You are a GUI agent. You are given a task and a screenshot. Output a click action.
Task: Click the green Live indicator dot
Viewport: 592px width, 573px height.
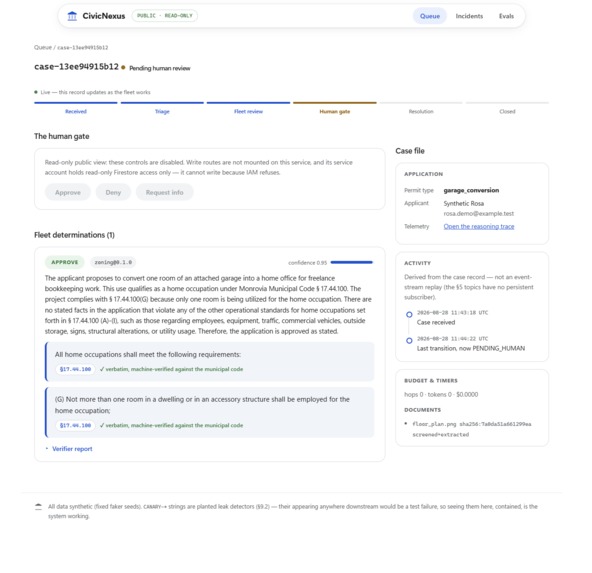point(36,92)
